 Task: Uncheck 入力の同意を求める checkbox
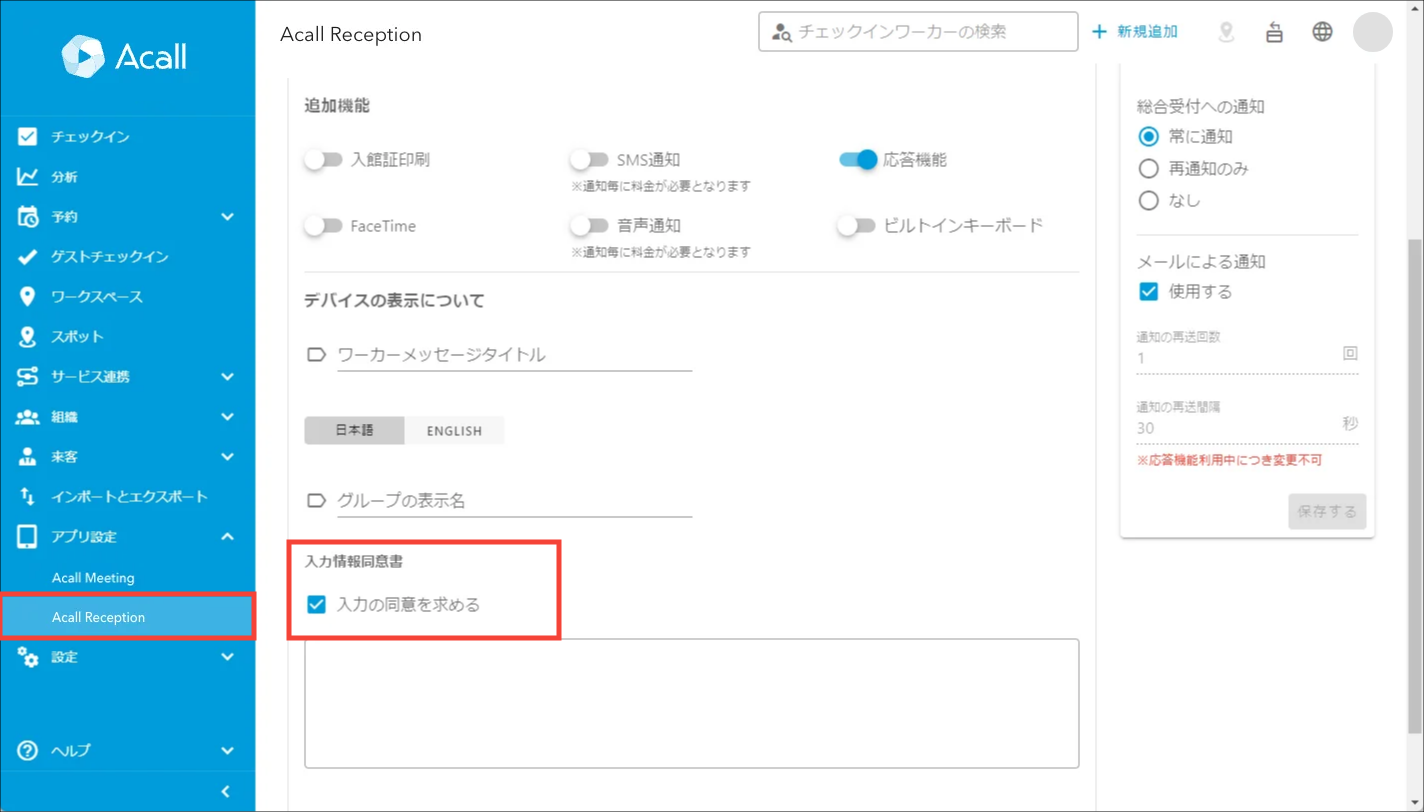pyautogui.click(x=316, y=604)
